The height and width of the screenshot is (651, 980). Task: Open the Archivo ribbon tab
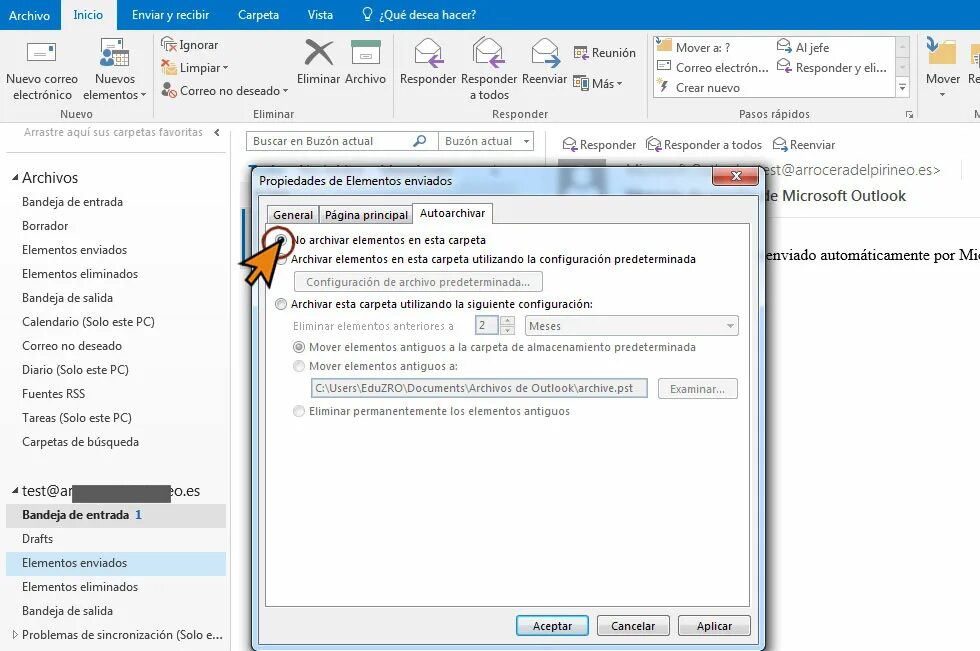coord(29,15)
